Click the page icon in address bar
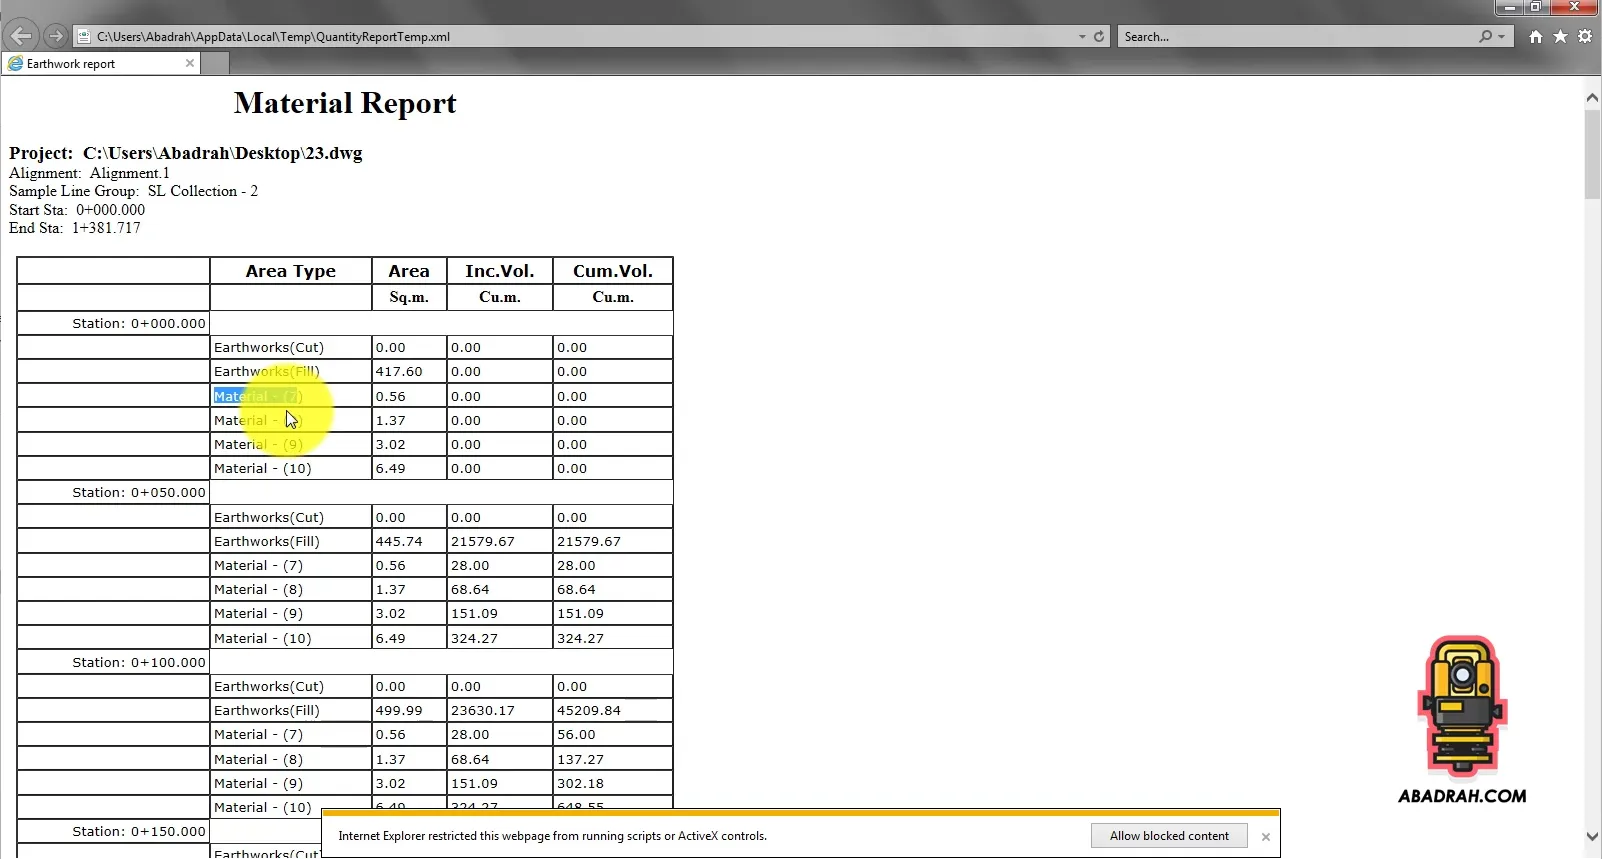1602x859 pixels. click(85, 37)
